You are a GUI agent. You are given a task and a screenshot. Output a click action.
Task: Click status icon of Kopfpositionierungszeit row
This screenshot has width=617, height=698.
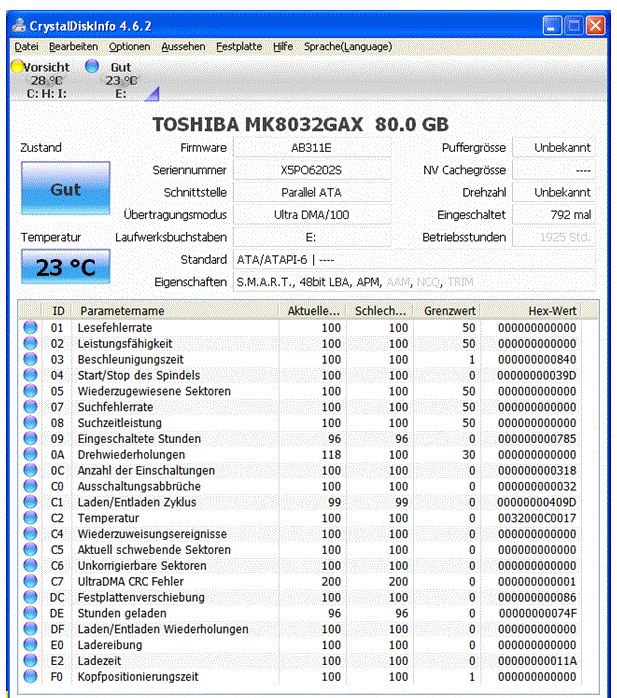(30, 676)
